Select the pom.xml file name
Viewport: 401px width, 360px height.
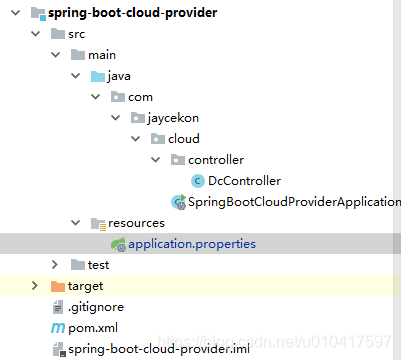pos(93,329)
